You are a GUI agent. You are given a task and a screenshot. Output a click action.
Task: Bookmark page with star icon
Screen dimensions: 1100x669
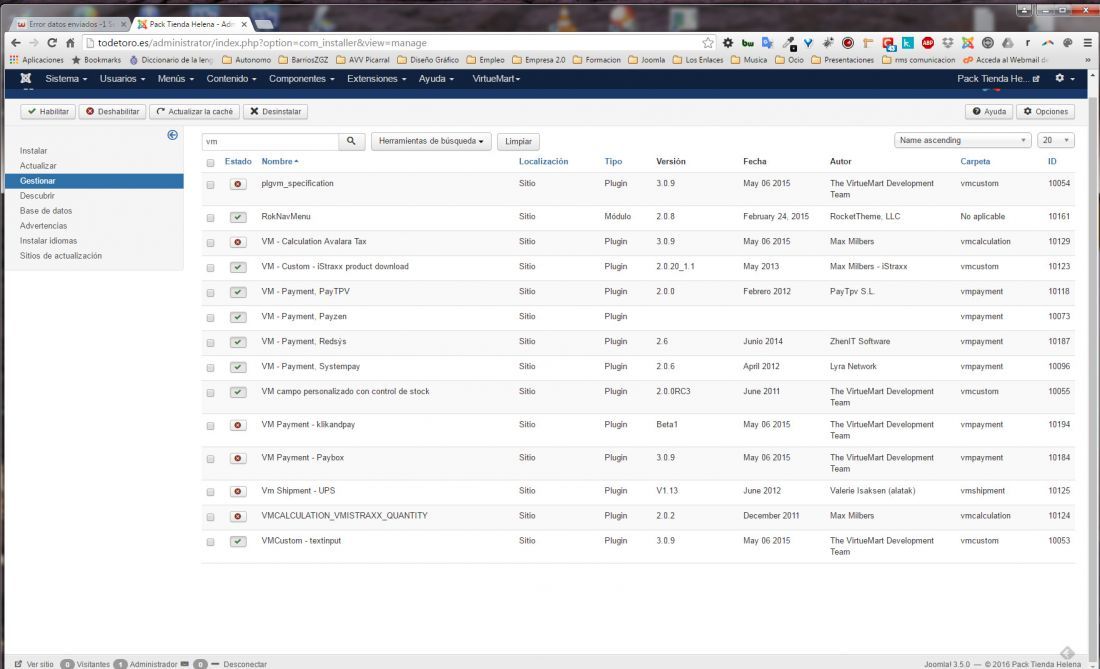click(708, 43)
